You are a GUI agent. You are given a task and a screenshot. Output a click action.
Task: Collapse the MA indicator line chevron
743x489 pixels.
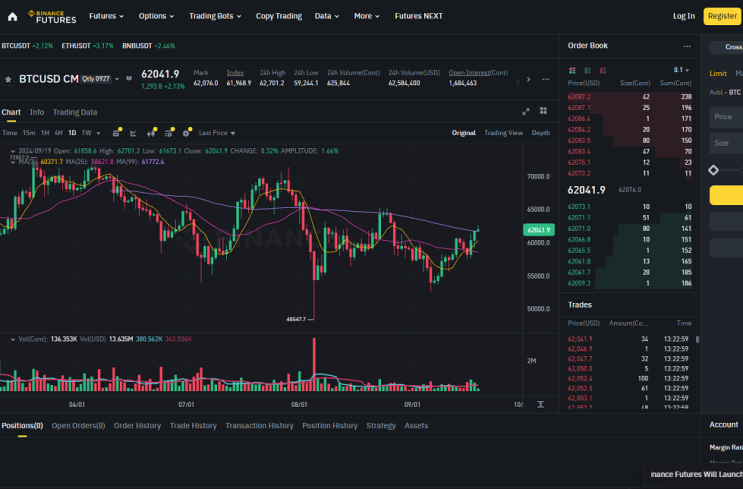[x=13, y=162]
